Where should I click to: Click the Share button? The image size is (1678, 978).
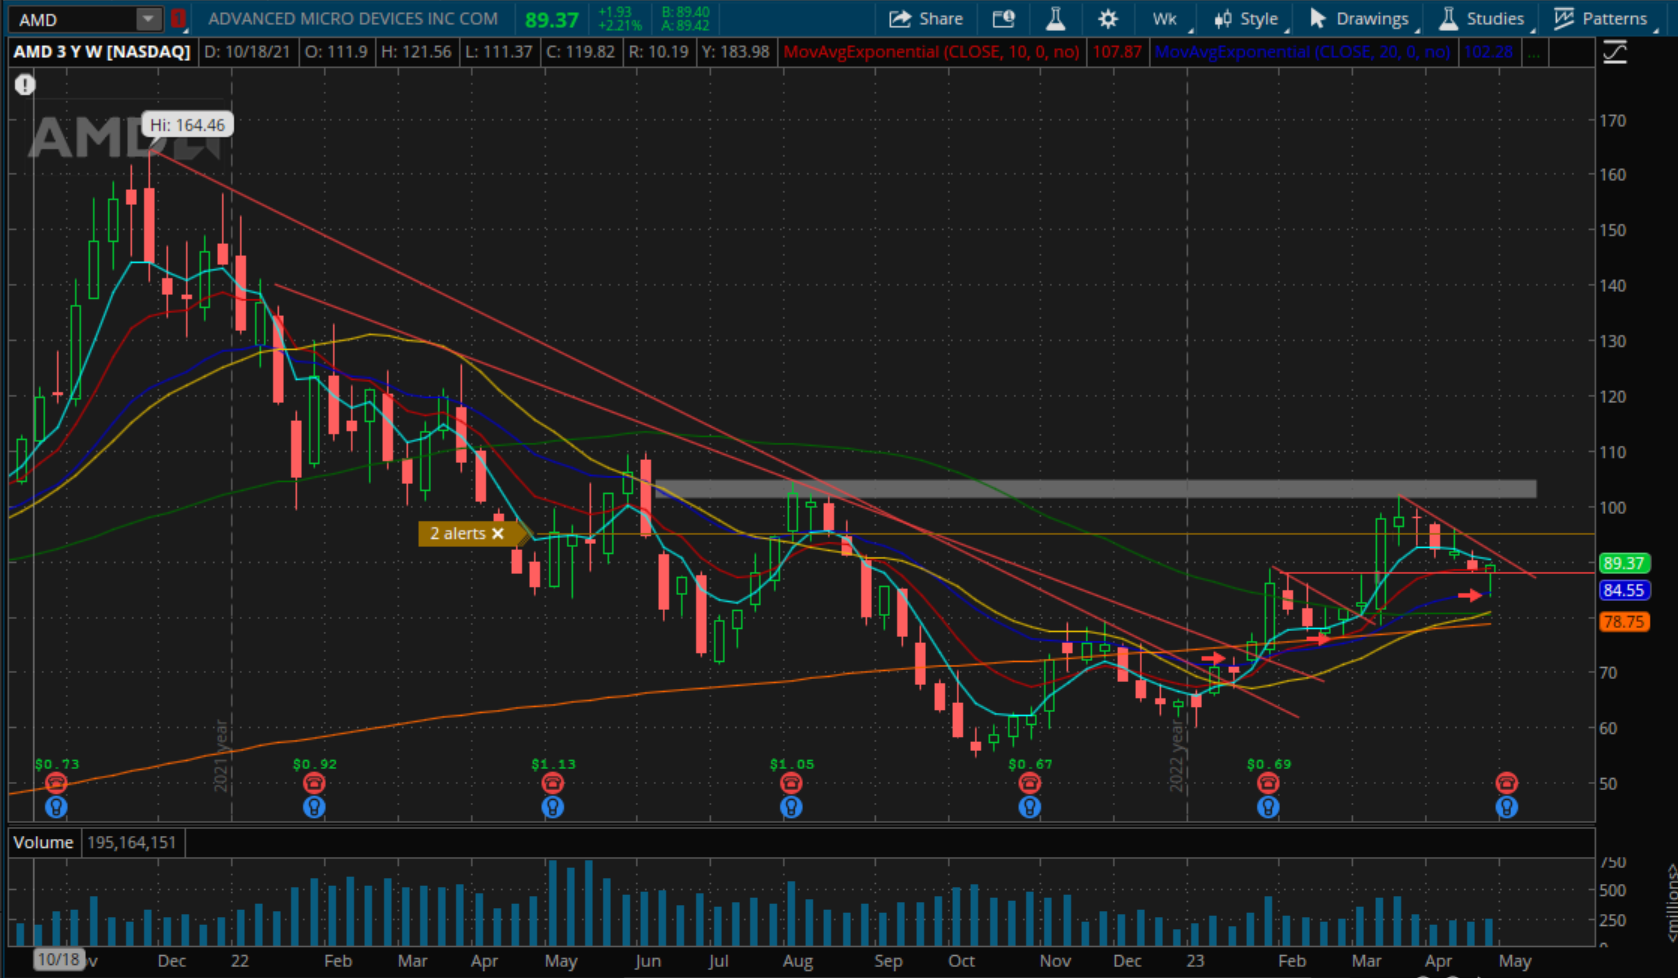tap(926, 19)
